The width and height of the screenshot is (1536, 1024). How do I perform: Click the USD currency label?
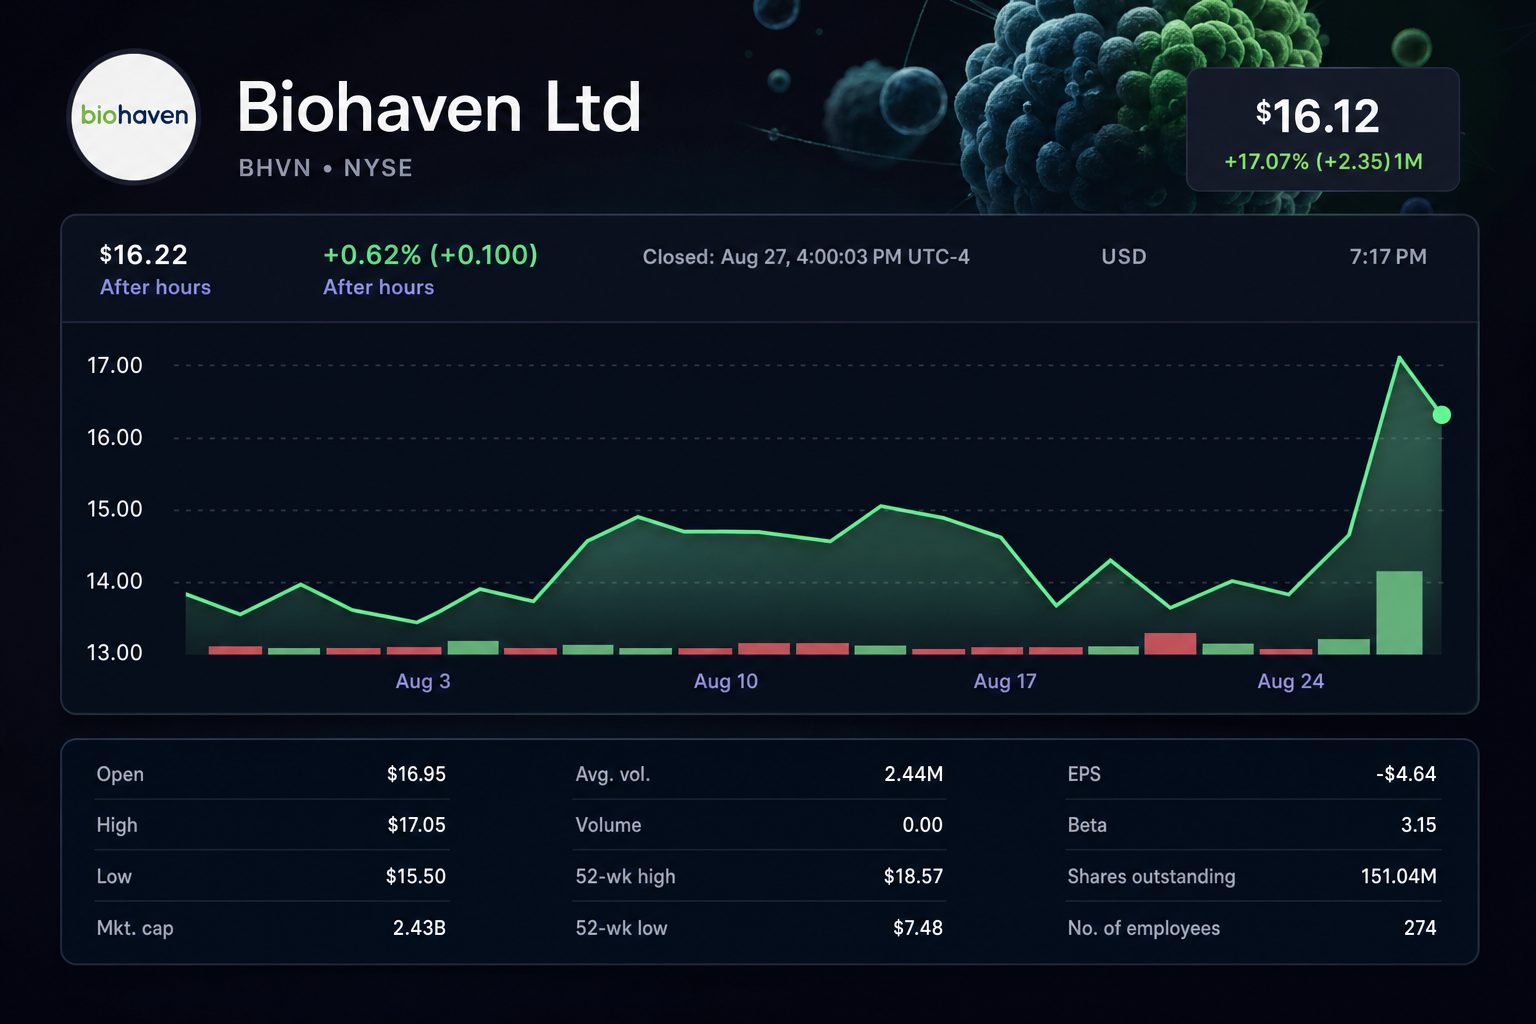1124,257
